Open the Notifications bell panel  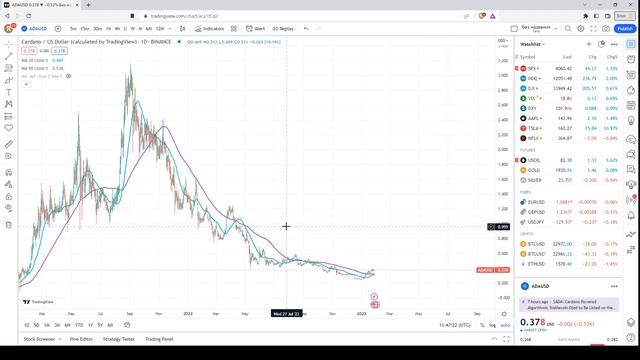pos(631,216)
